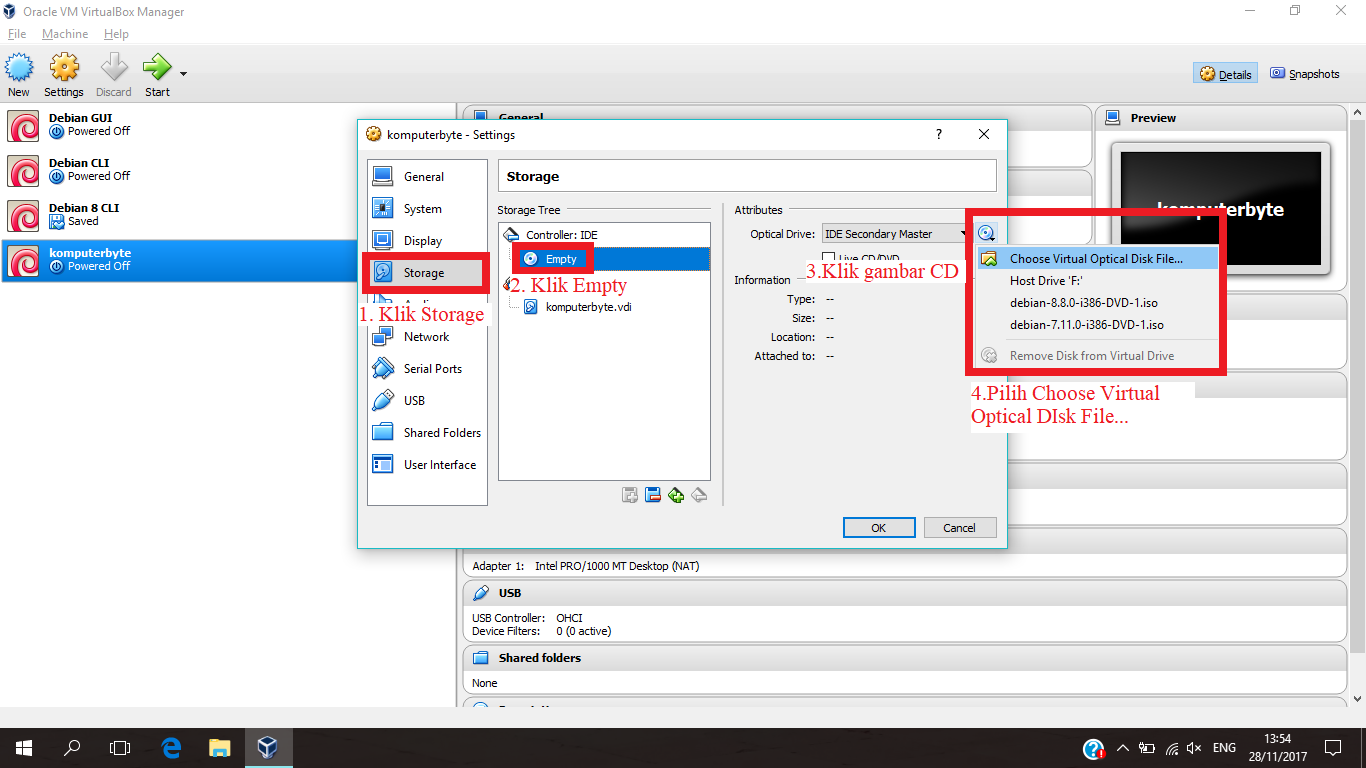The width and height of the screenshot is (1366, 768).
Task: Select the Debian GUI virtual machine
Action: (228, 125)
